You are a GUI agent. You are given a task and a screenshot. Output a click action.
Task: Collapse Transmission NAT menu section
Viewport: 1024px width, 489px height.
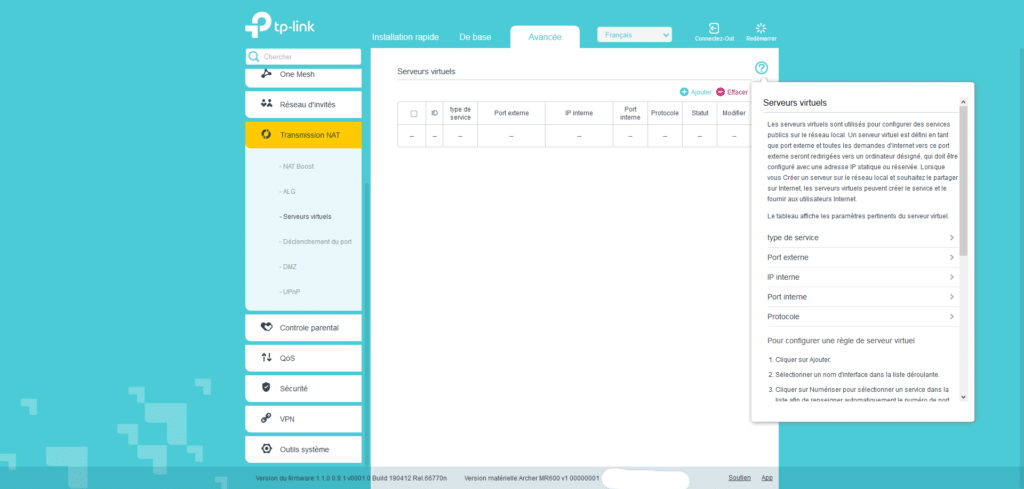pos(303,134)
